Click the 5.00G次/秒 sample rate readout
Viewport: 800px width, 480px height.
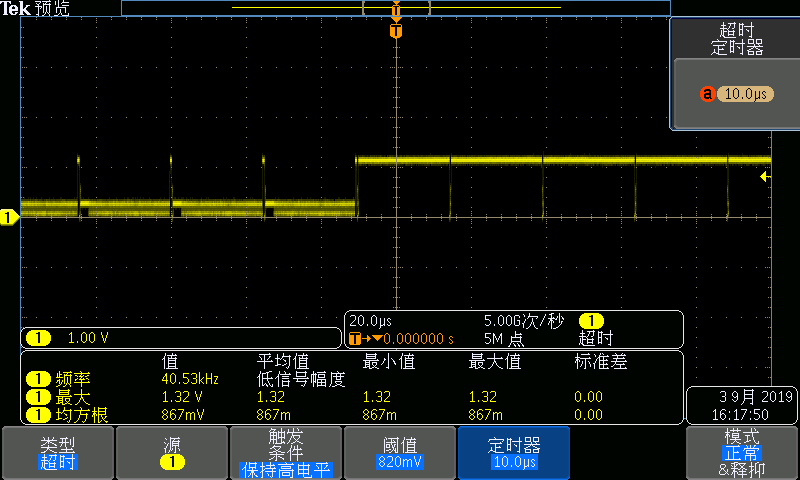pos(523,321)
